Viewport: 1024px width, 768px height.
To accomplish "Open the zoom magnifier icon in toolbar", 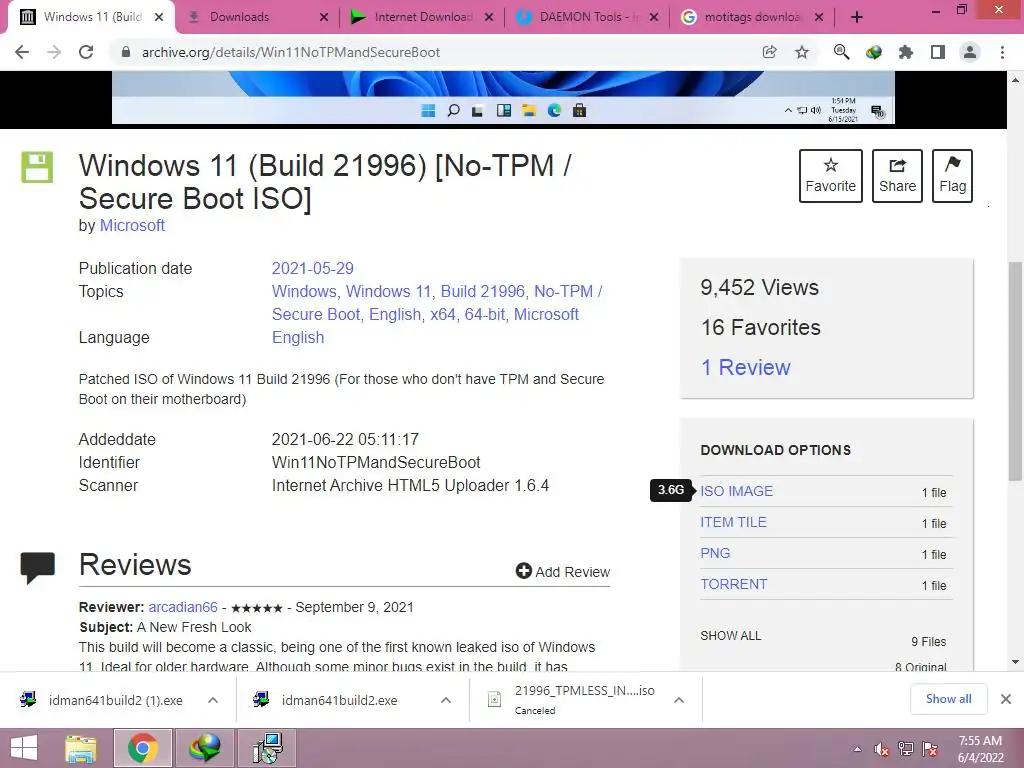I will (x=841, y=52).
